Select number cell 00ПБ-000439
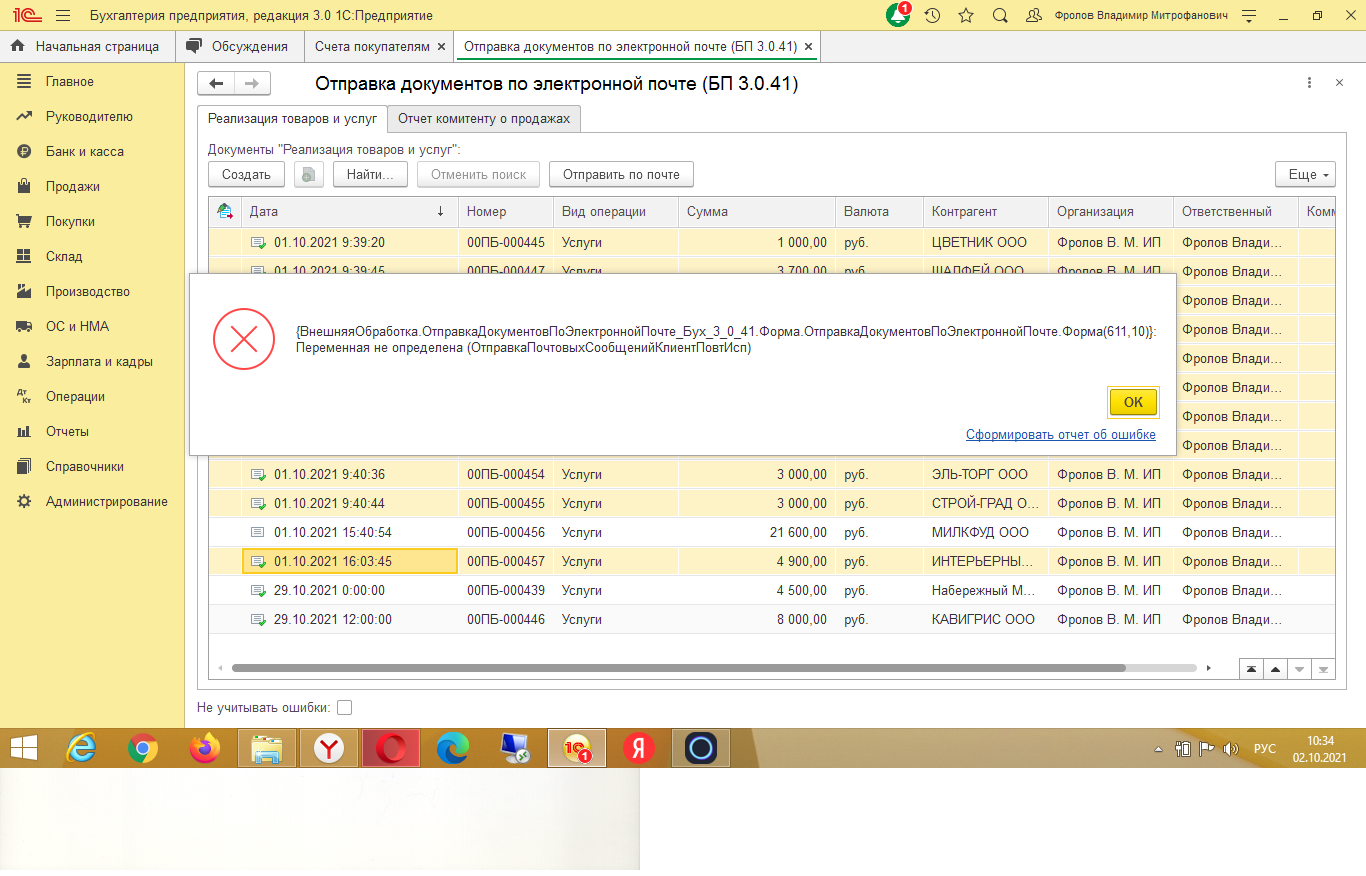 (x=505, y=590)
